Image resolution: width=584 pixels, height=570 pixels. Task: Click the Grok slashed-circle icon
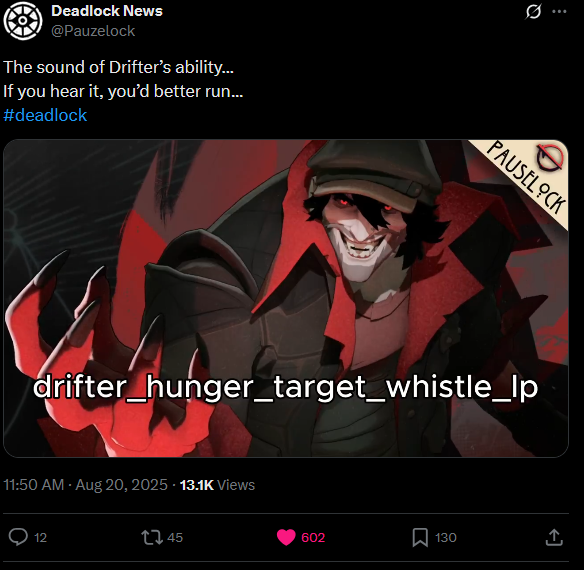point(533,12)
